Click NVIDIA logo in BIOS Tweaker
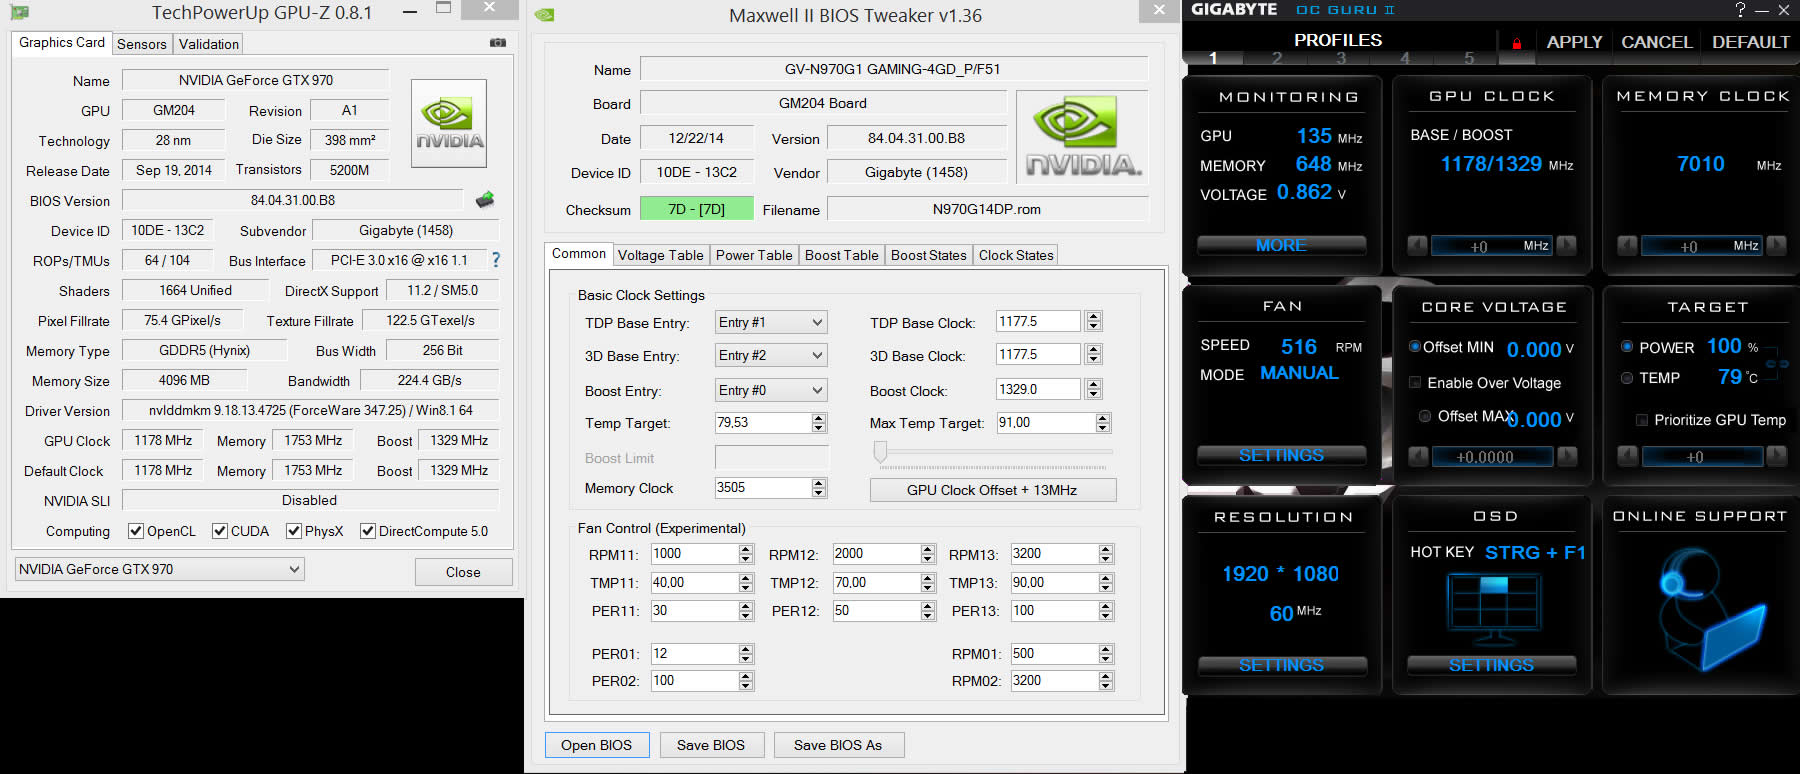The height and width of the screenshot is (774, 1800). (x=1083, y=137)
